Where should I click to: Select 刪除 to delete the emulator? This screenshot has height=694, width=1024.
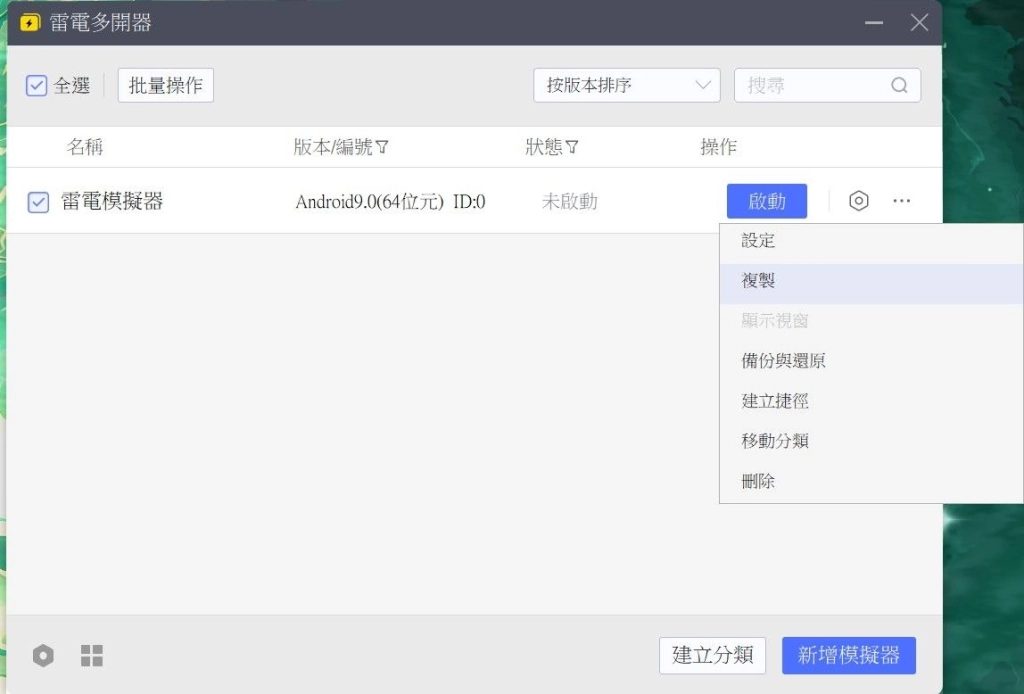pyautogui.click(x=758, y=481)
